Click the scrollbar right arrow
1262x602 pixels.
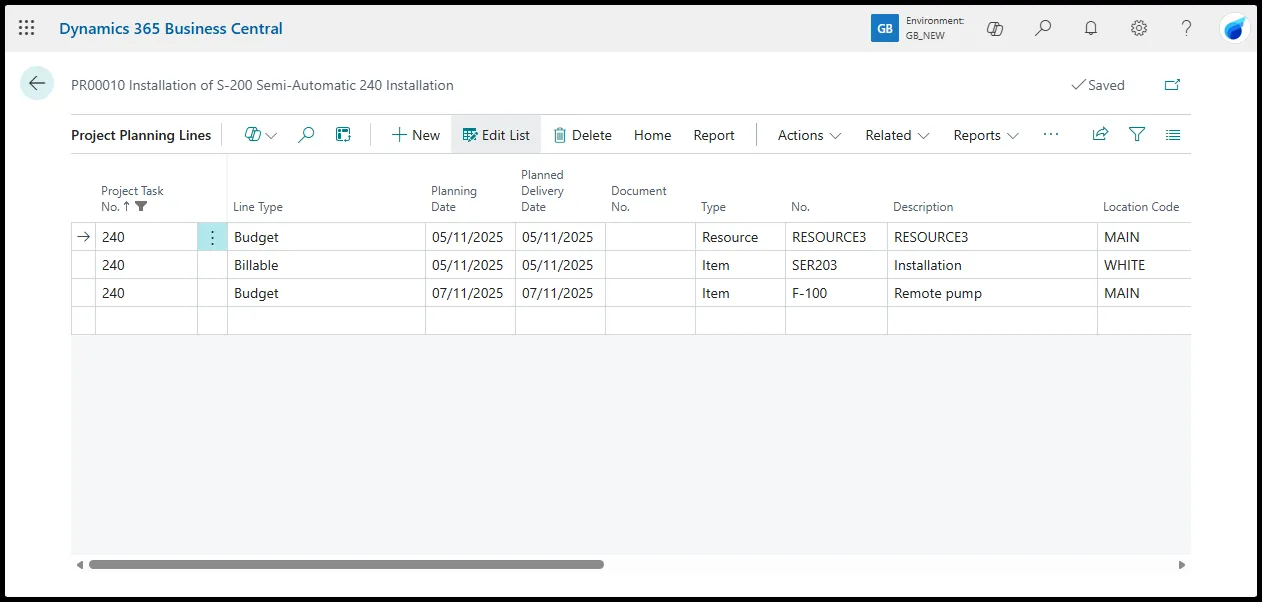pos(1181,565)
